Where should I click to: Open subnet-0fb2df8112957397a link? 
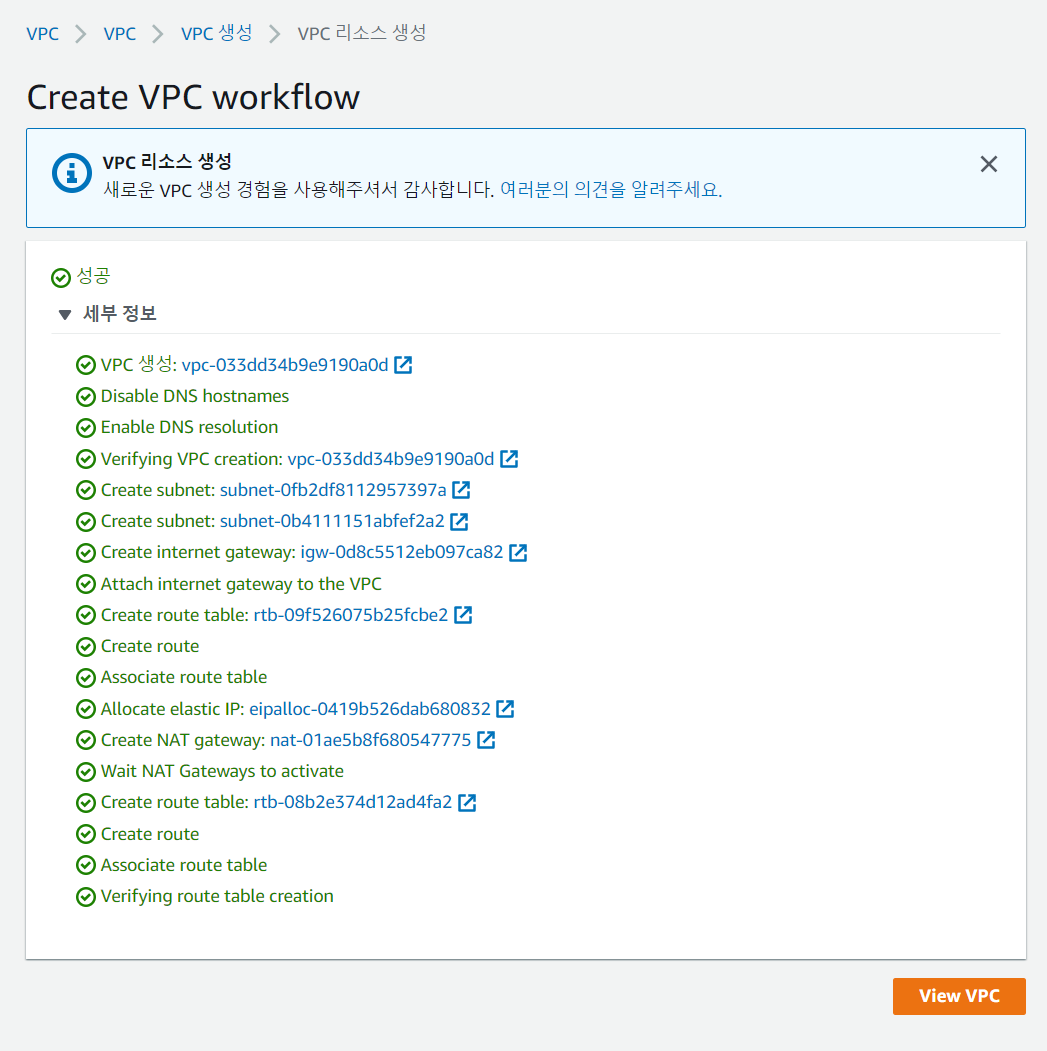point(333,490)
